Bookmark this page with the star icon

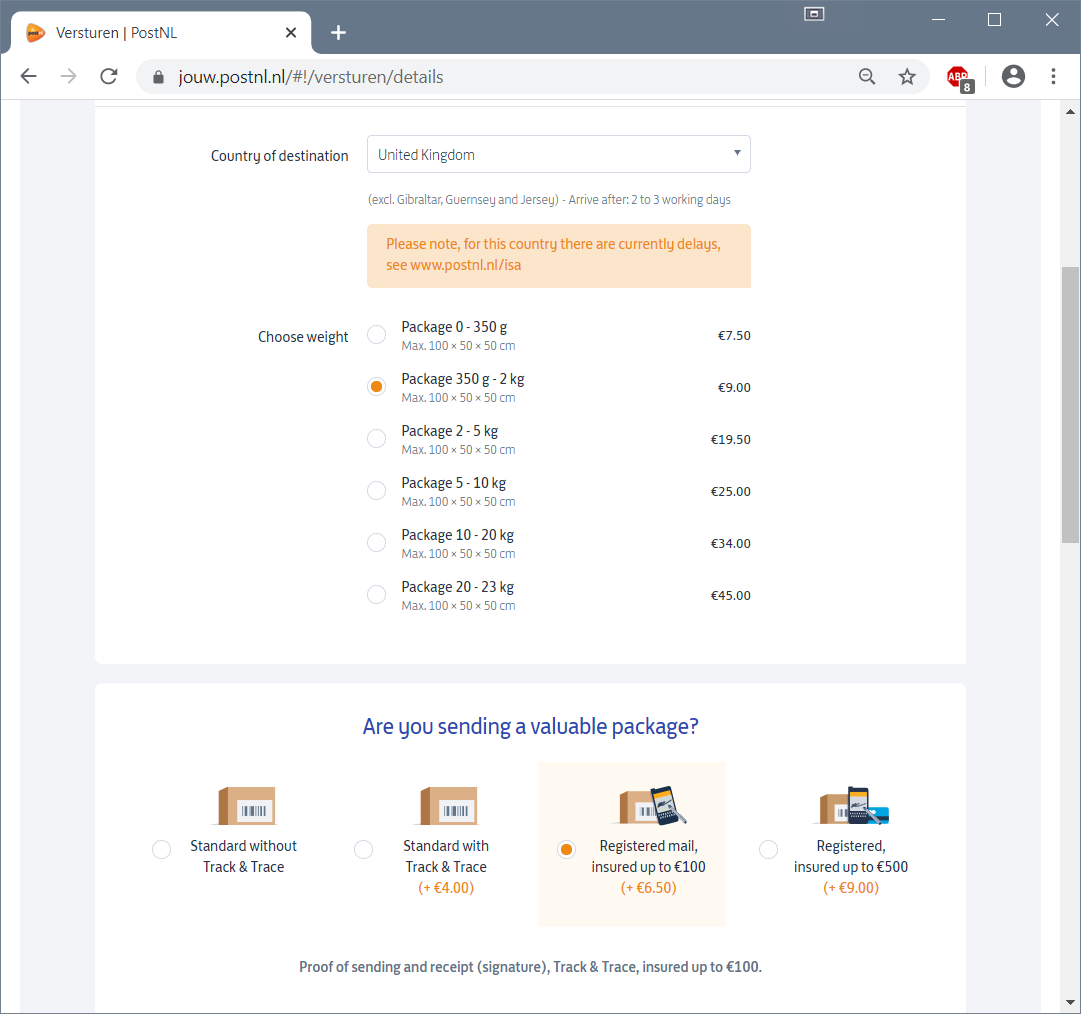[907, 77]
